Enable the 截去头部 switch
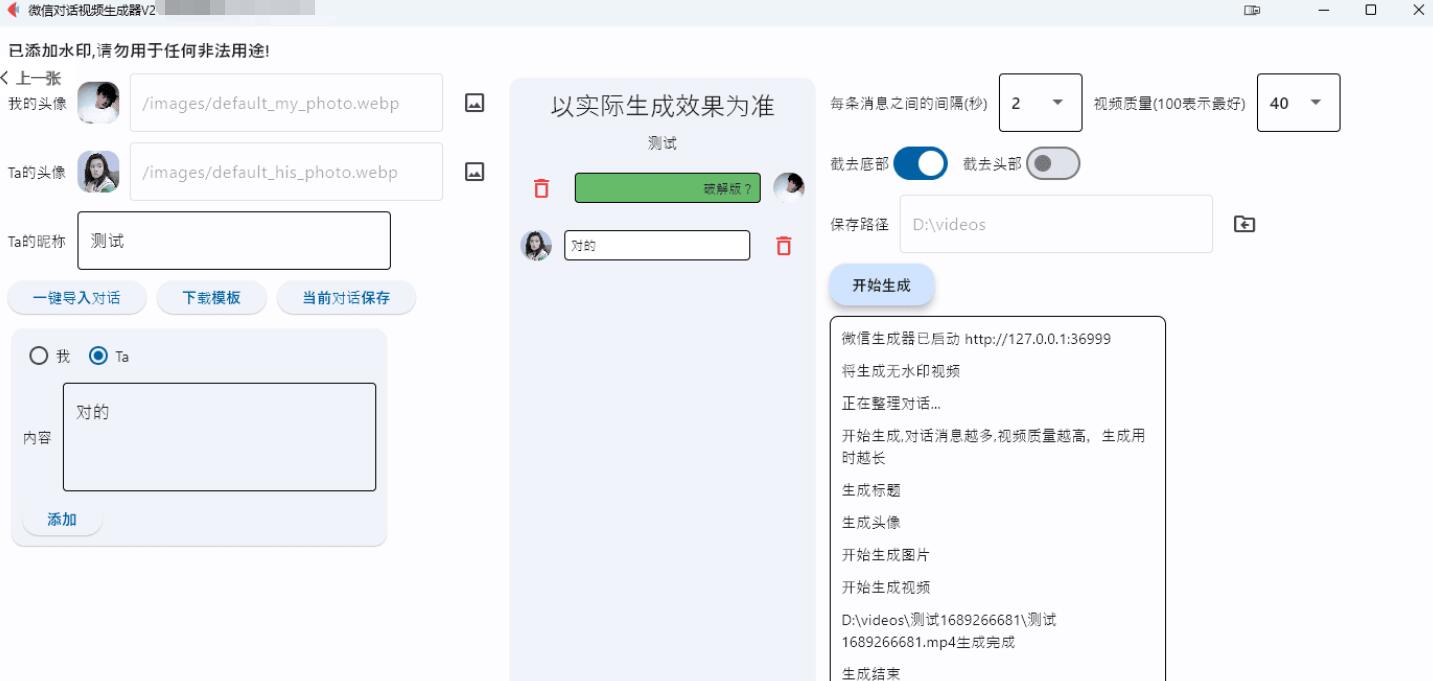Viewport: 1433px width, 681px height. (1053, 164)
